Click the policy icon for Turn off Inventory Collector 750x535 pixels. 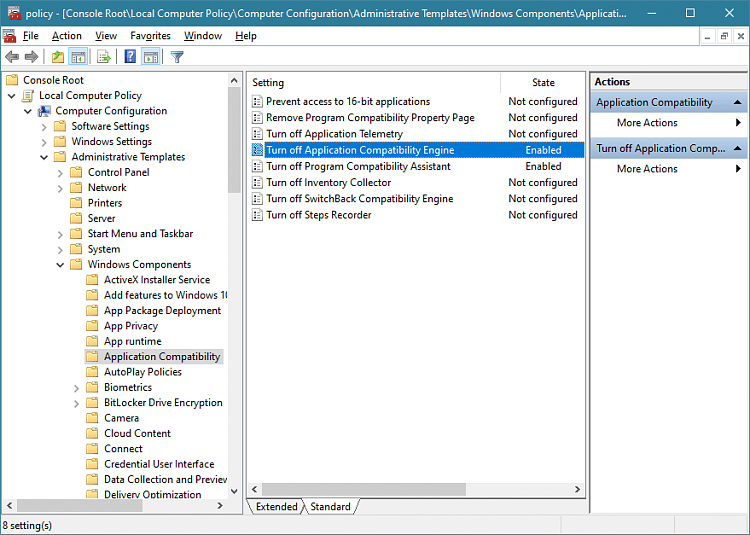click(x=257, y=183)
